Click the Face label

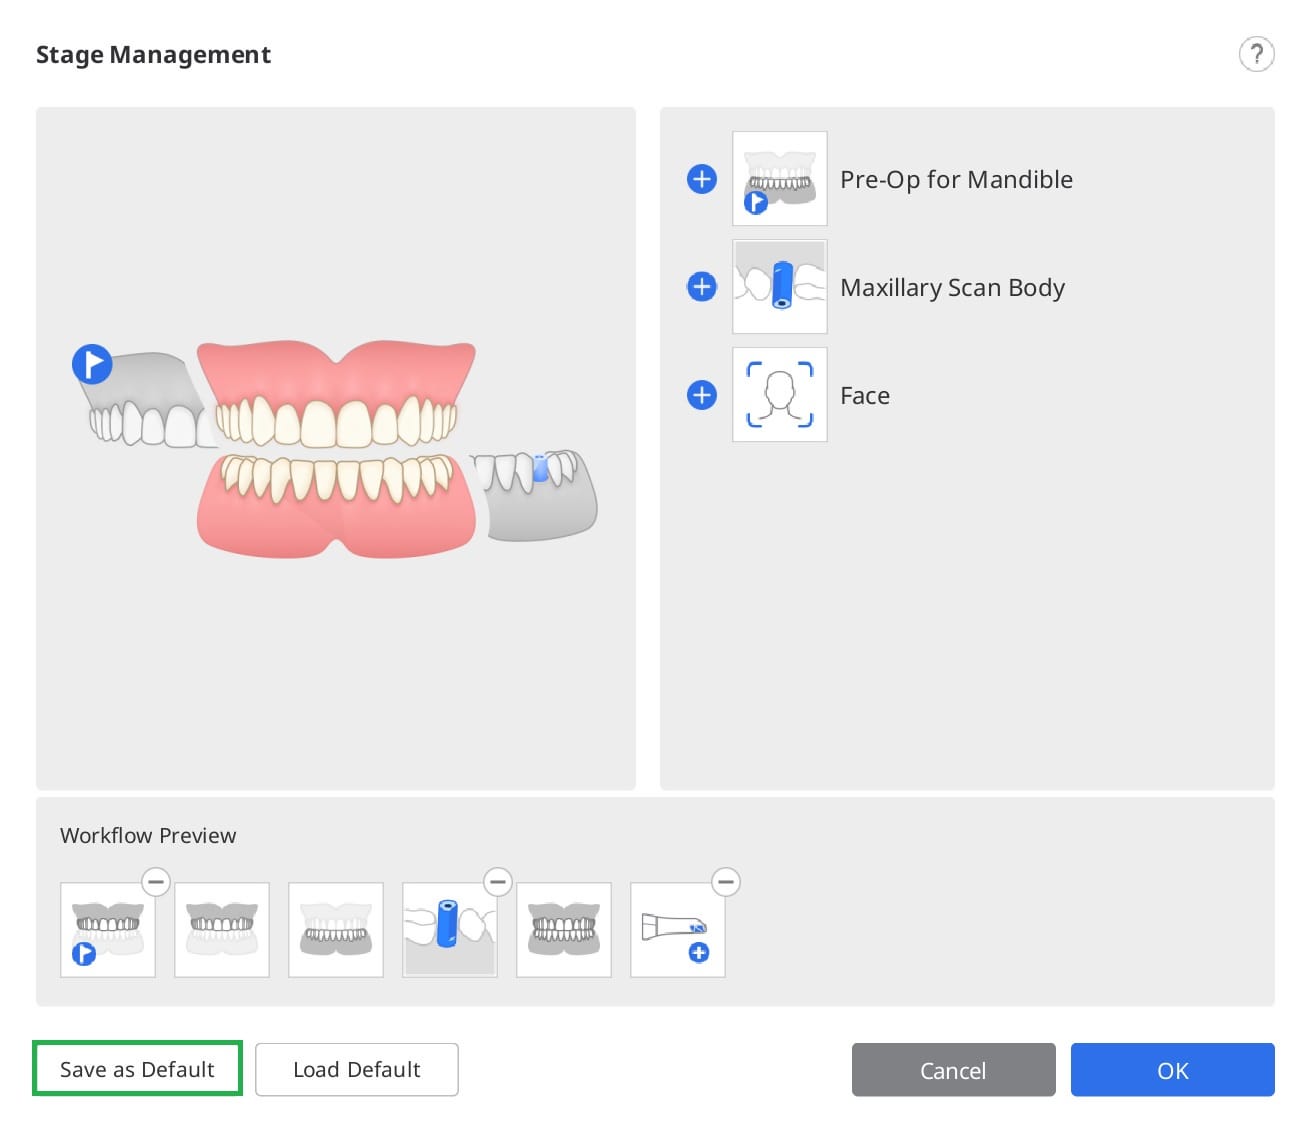865,396
